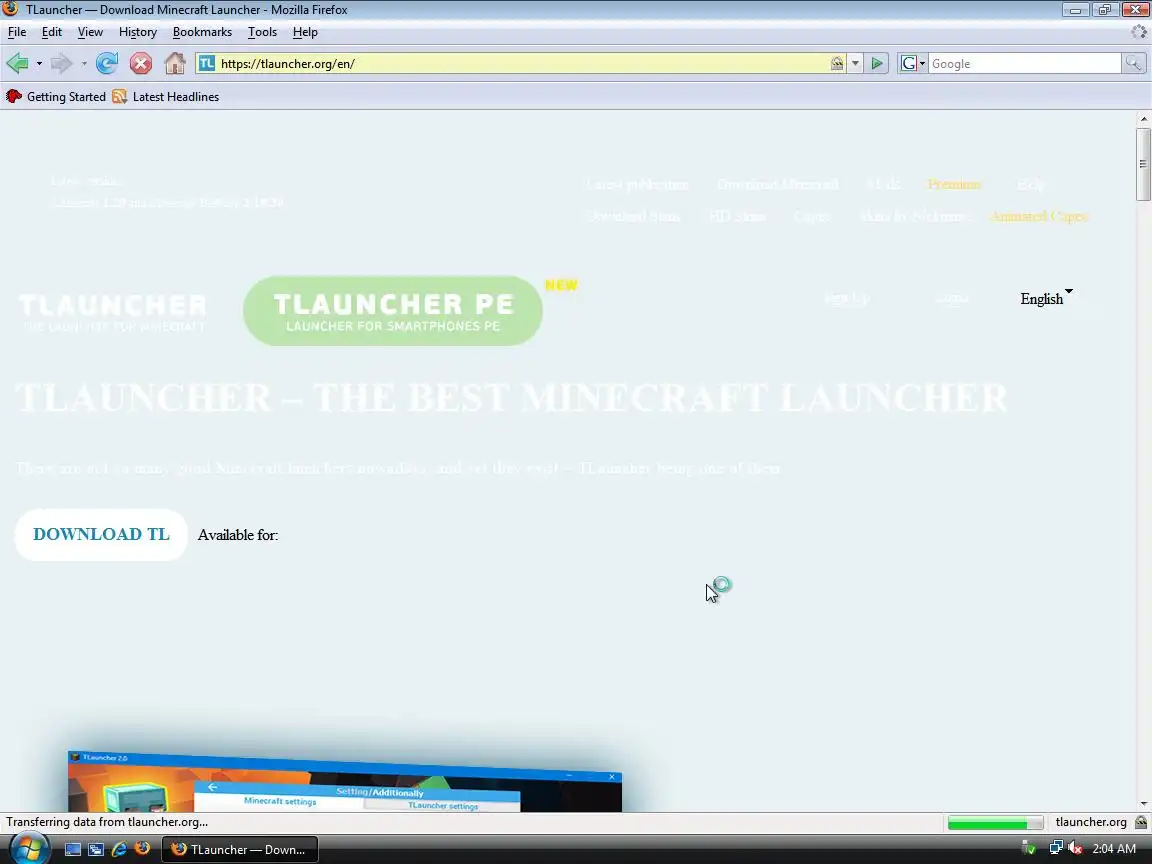Start search with the magnifier icon
The image size is (1152, 864).
[1134, 63]
